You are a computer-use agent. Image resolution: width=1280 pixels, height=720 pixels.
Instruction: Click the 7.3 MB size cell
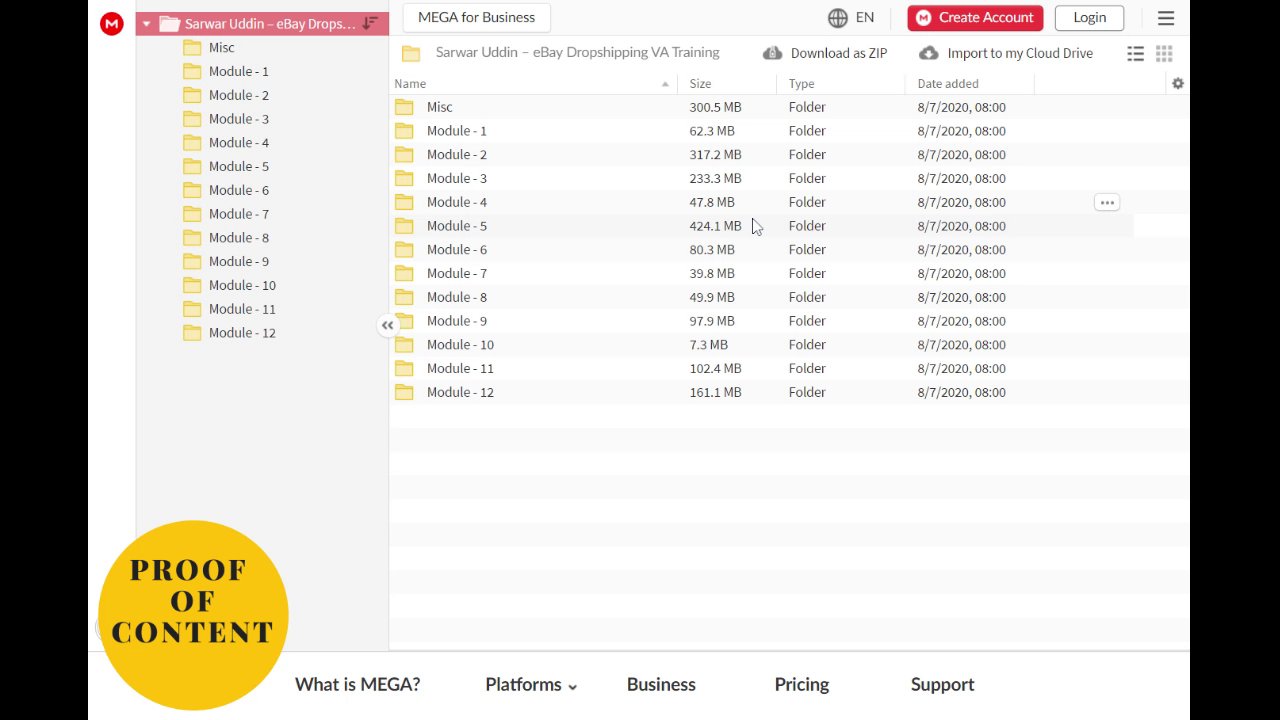[708, 345]
